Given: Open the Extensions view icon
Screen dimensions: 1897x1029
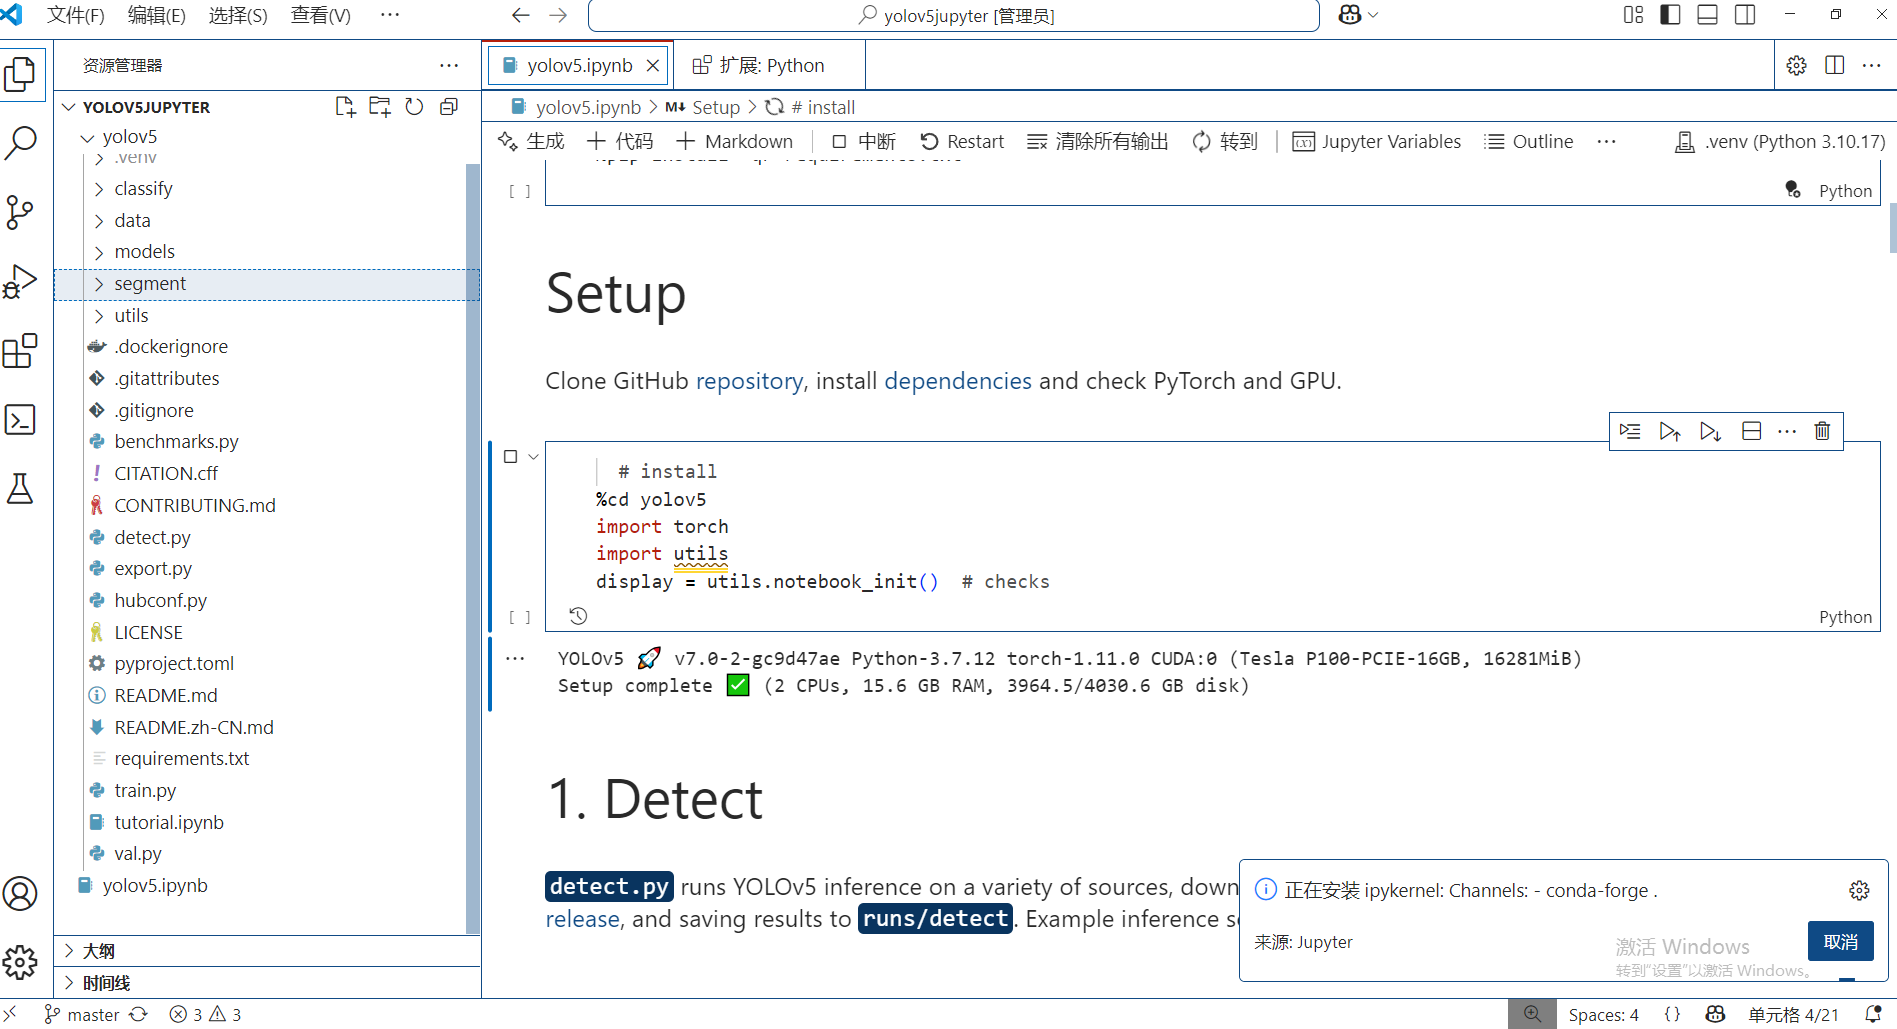Looking at the screenshot, I should point(20,351).
